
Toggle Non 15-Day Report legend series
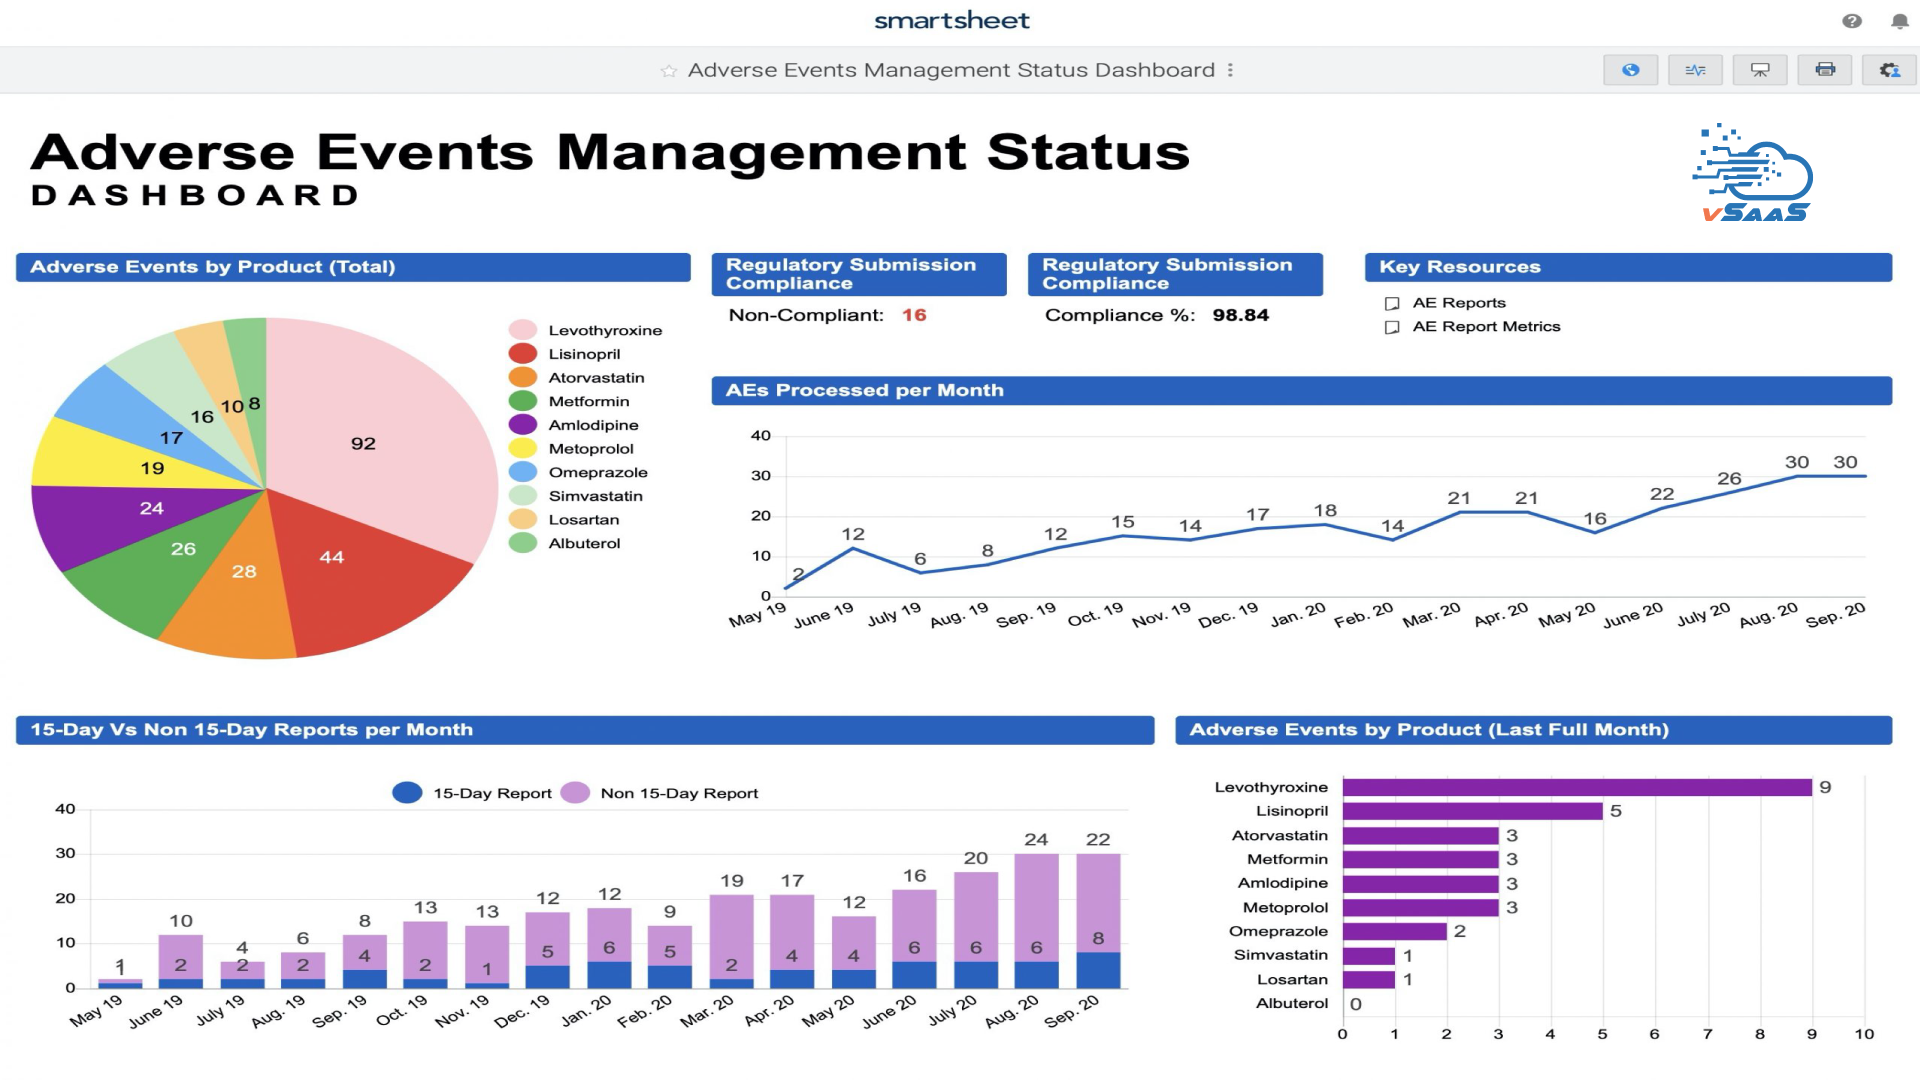click(575, 793)
